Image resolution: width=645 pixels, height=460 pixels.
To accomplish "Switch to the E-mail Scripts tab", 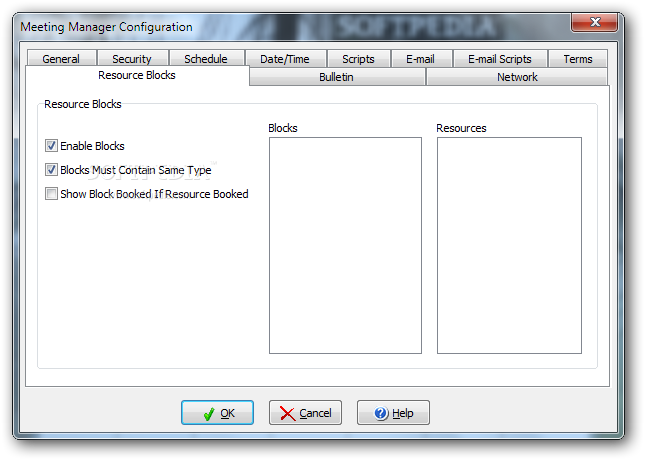I will (x=500, y=58).
